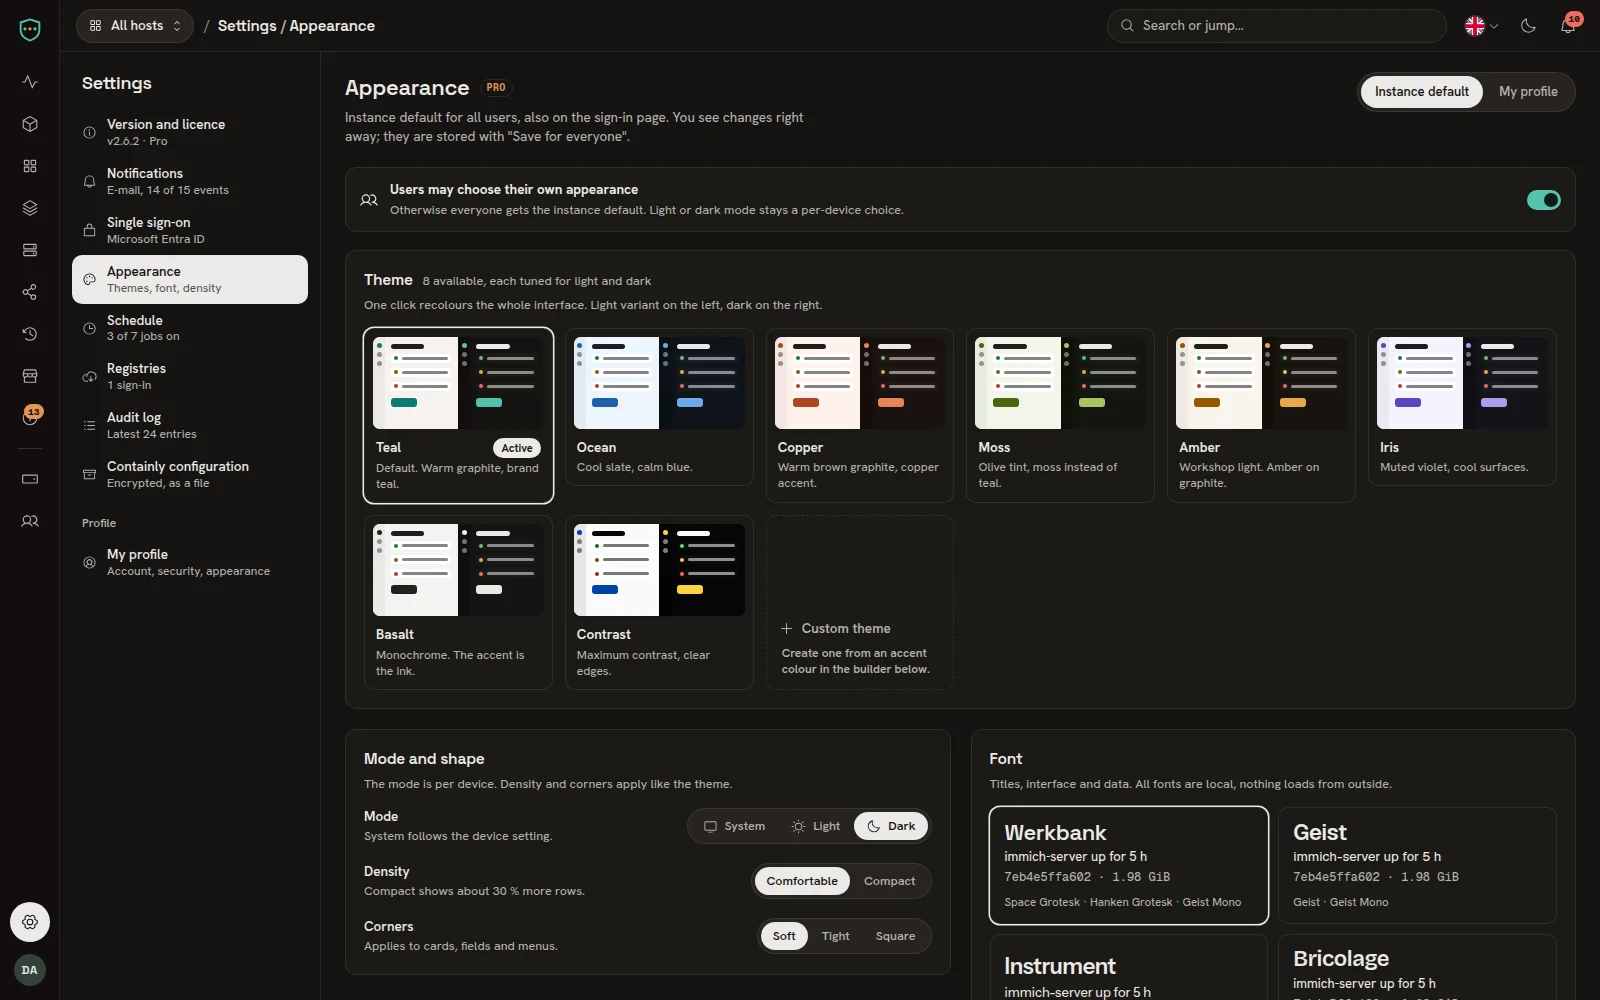Click the Version and licence info icon
This screenshot has height=1000, width=1600.
(89, 132)
